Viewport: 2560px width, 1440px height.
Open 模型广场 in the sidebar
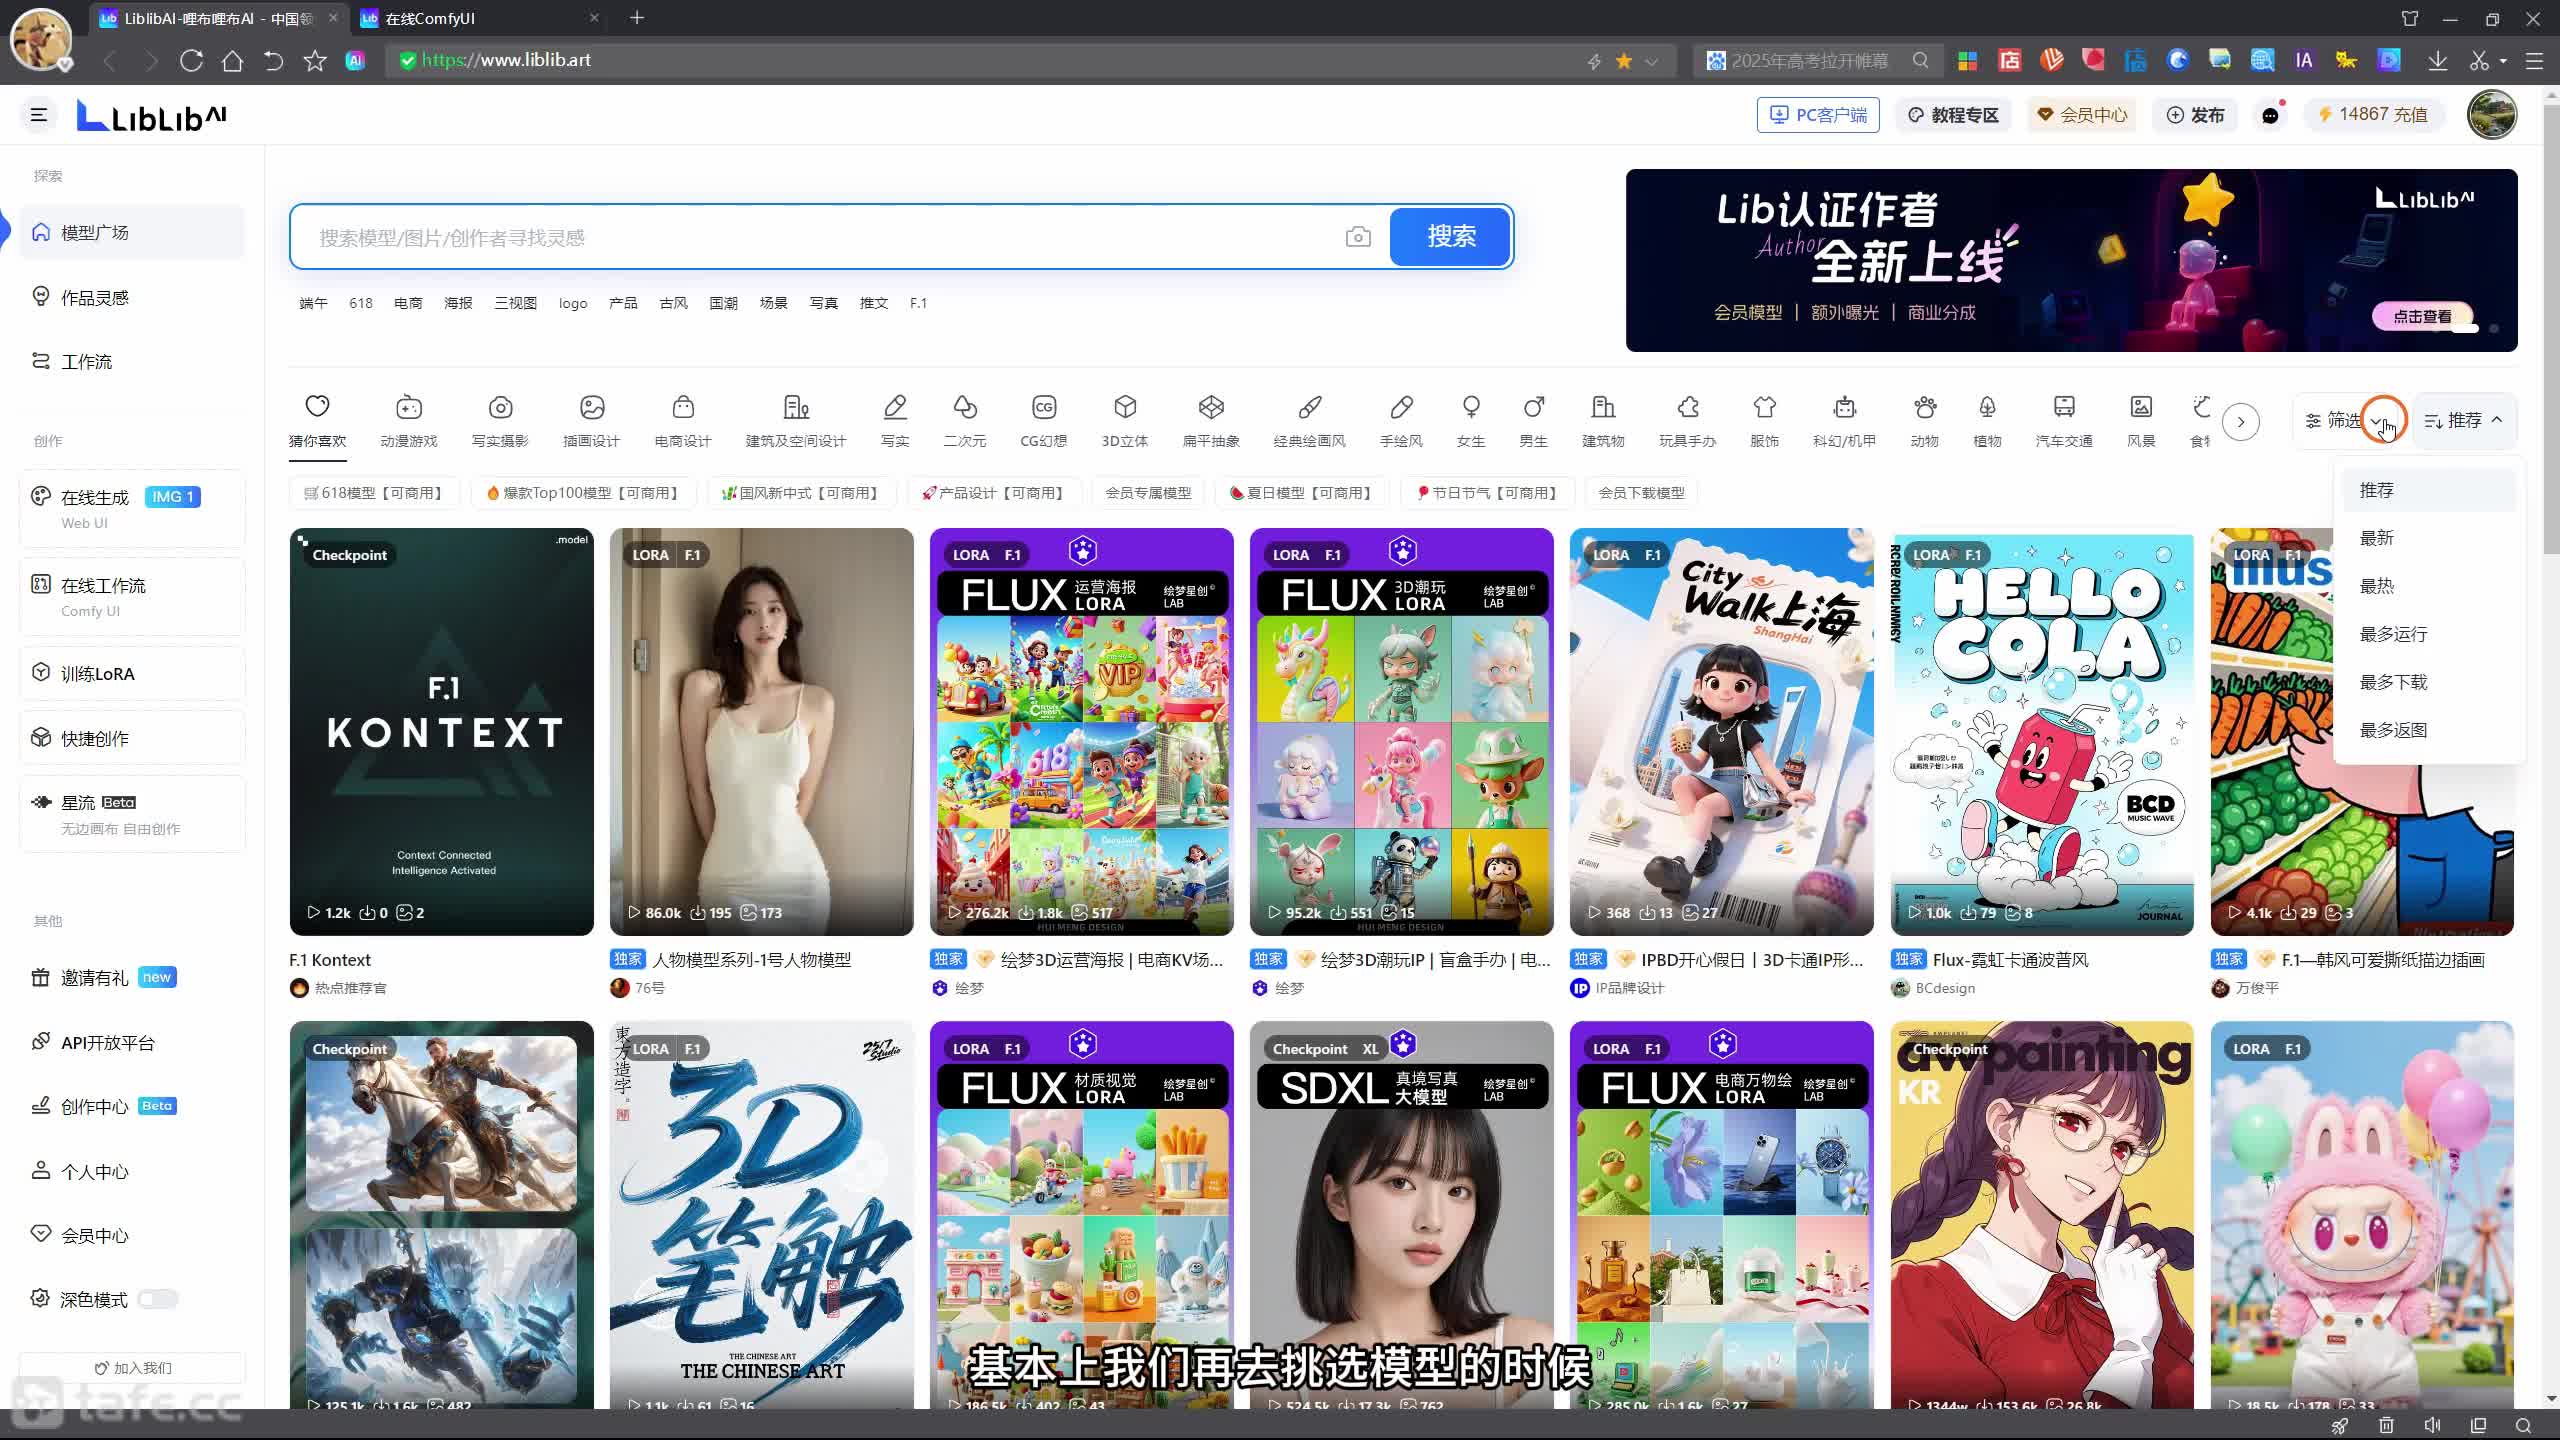(132, 232)
